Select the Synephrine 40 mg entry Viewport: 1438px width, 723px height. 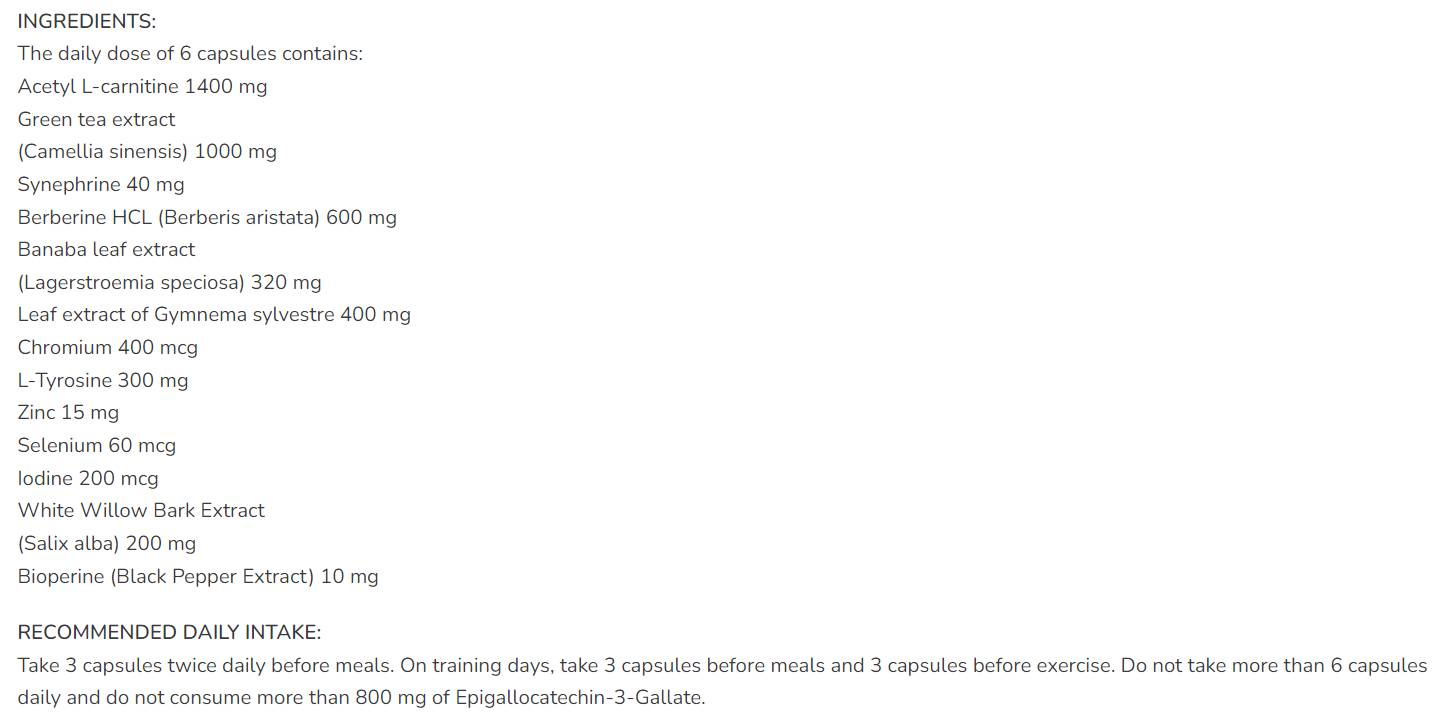[101, 185]
